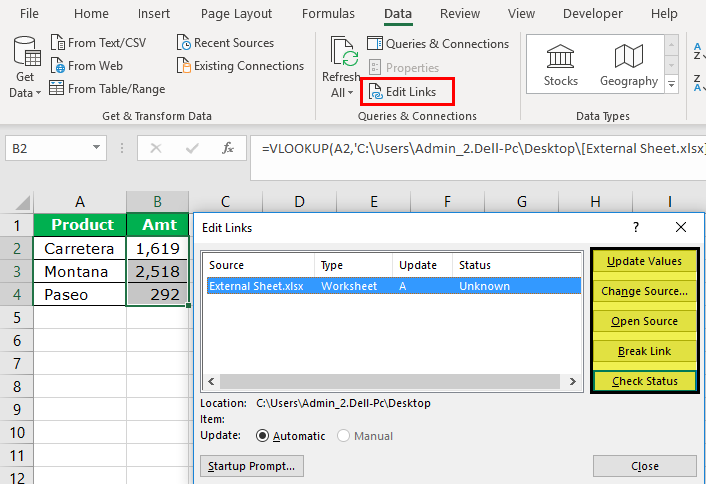The height and width of the screenshot is (484, 706).
Task: Click the Insert Function fx icon
Action: [228, 148]
